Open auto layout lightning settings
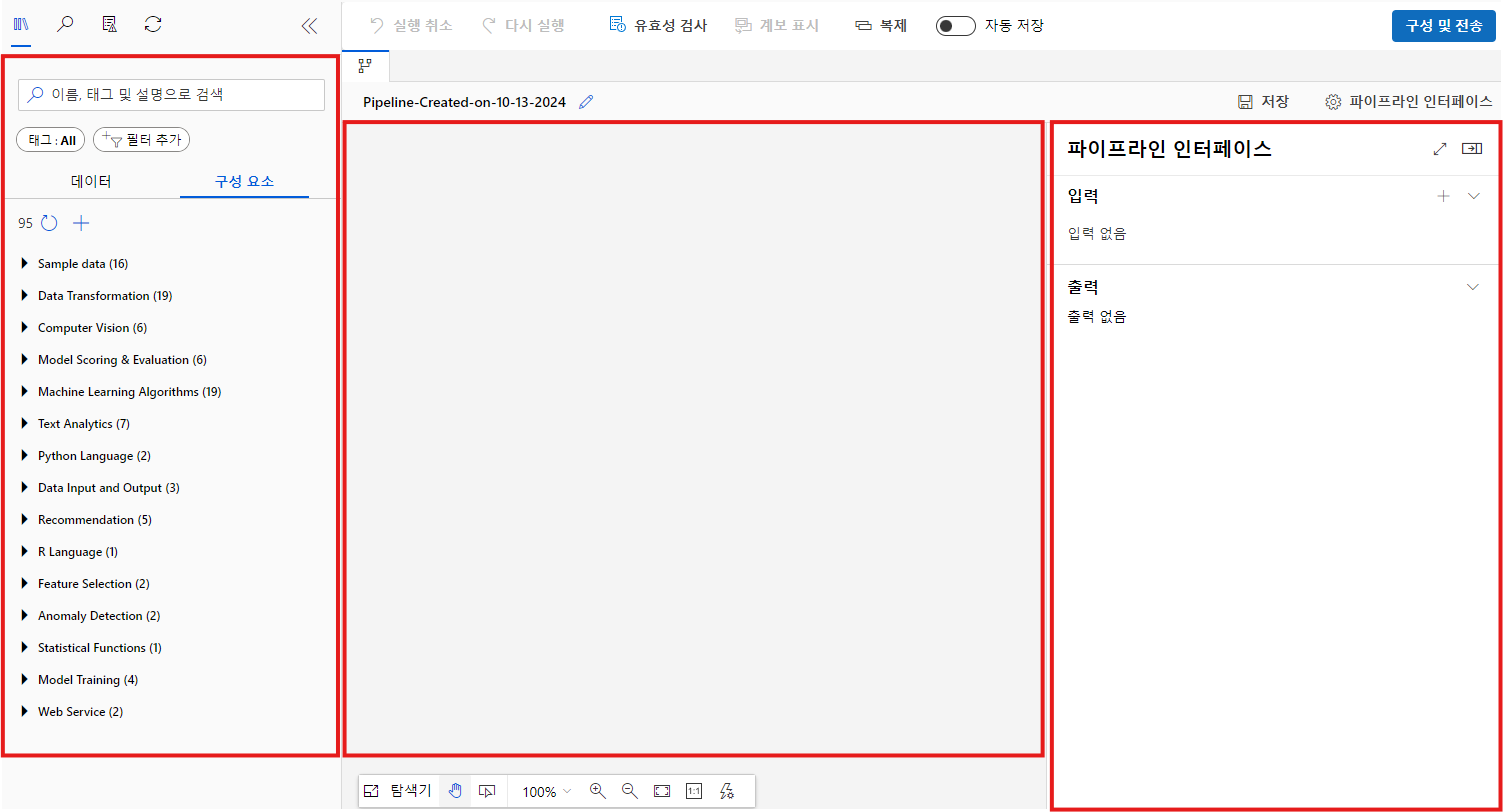This screenshot has width=1503, height=812. click(727, 791)
